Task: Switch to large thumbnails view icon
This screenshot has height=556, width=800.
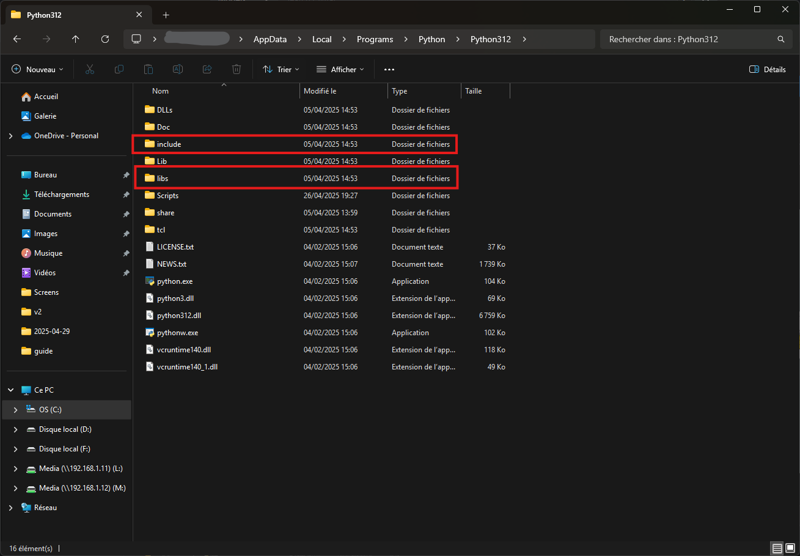Action: pos(790,548)
